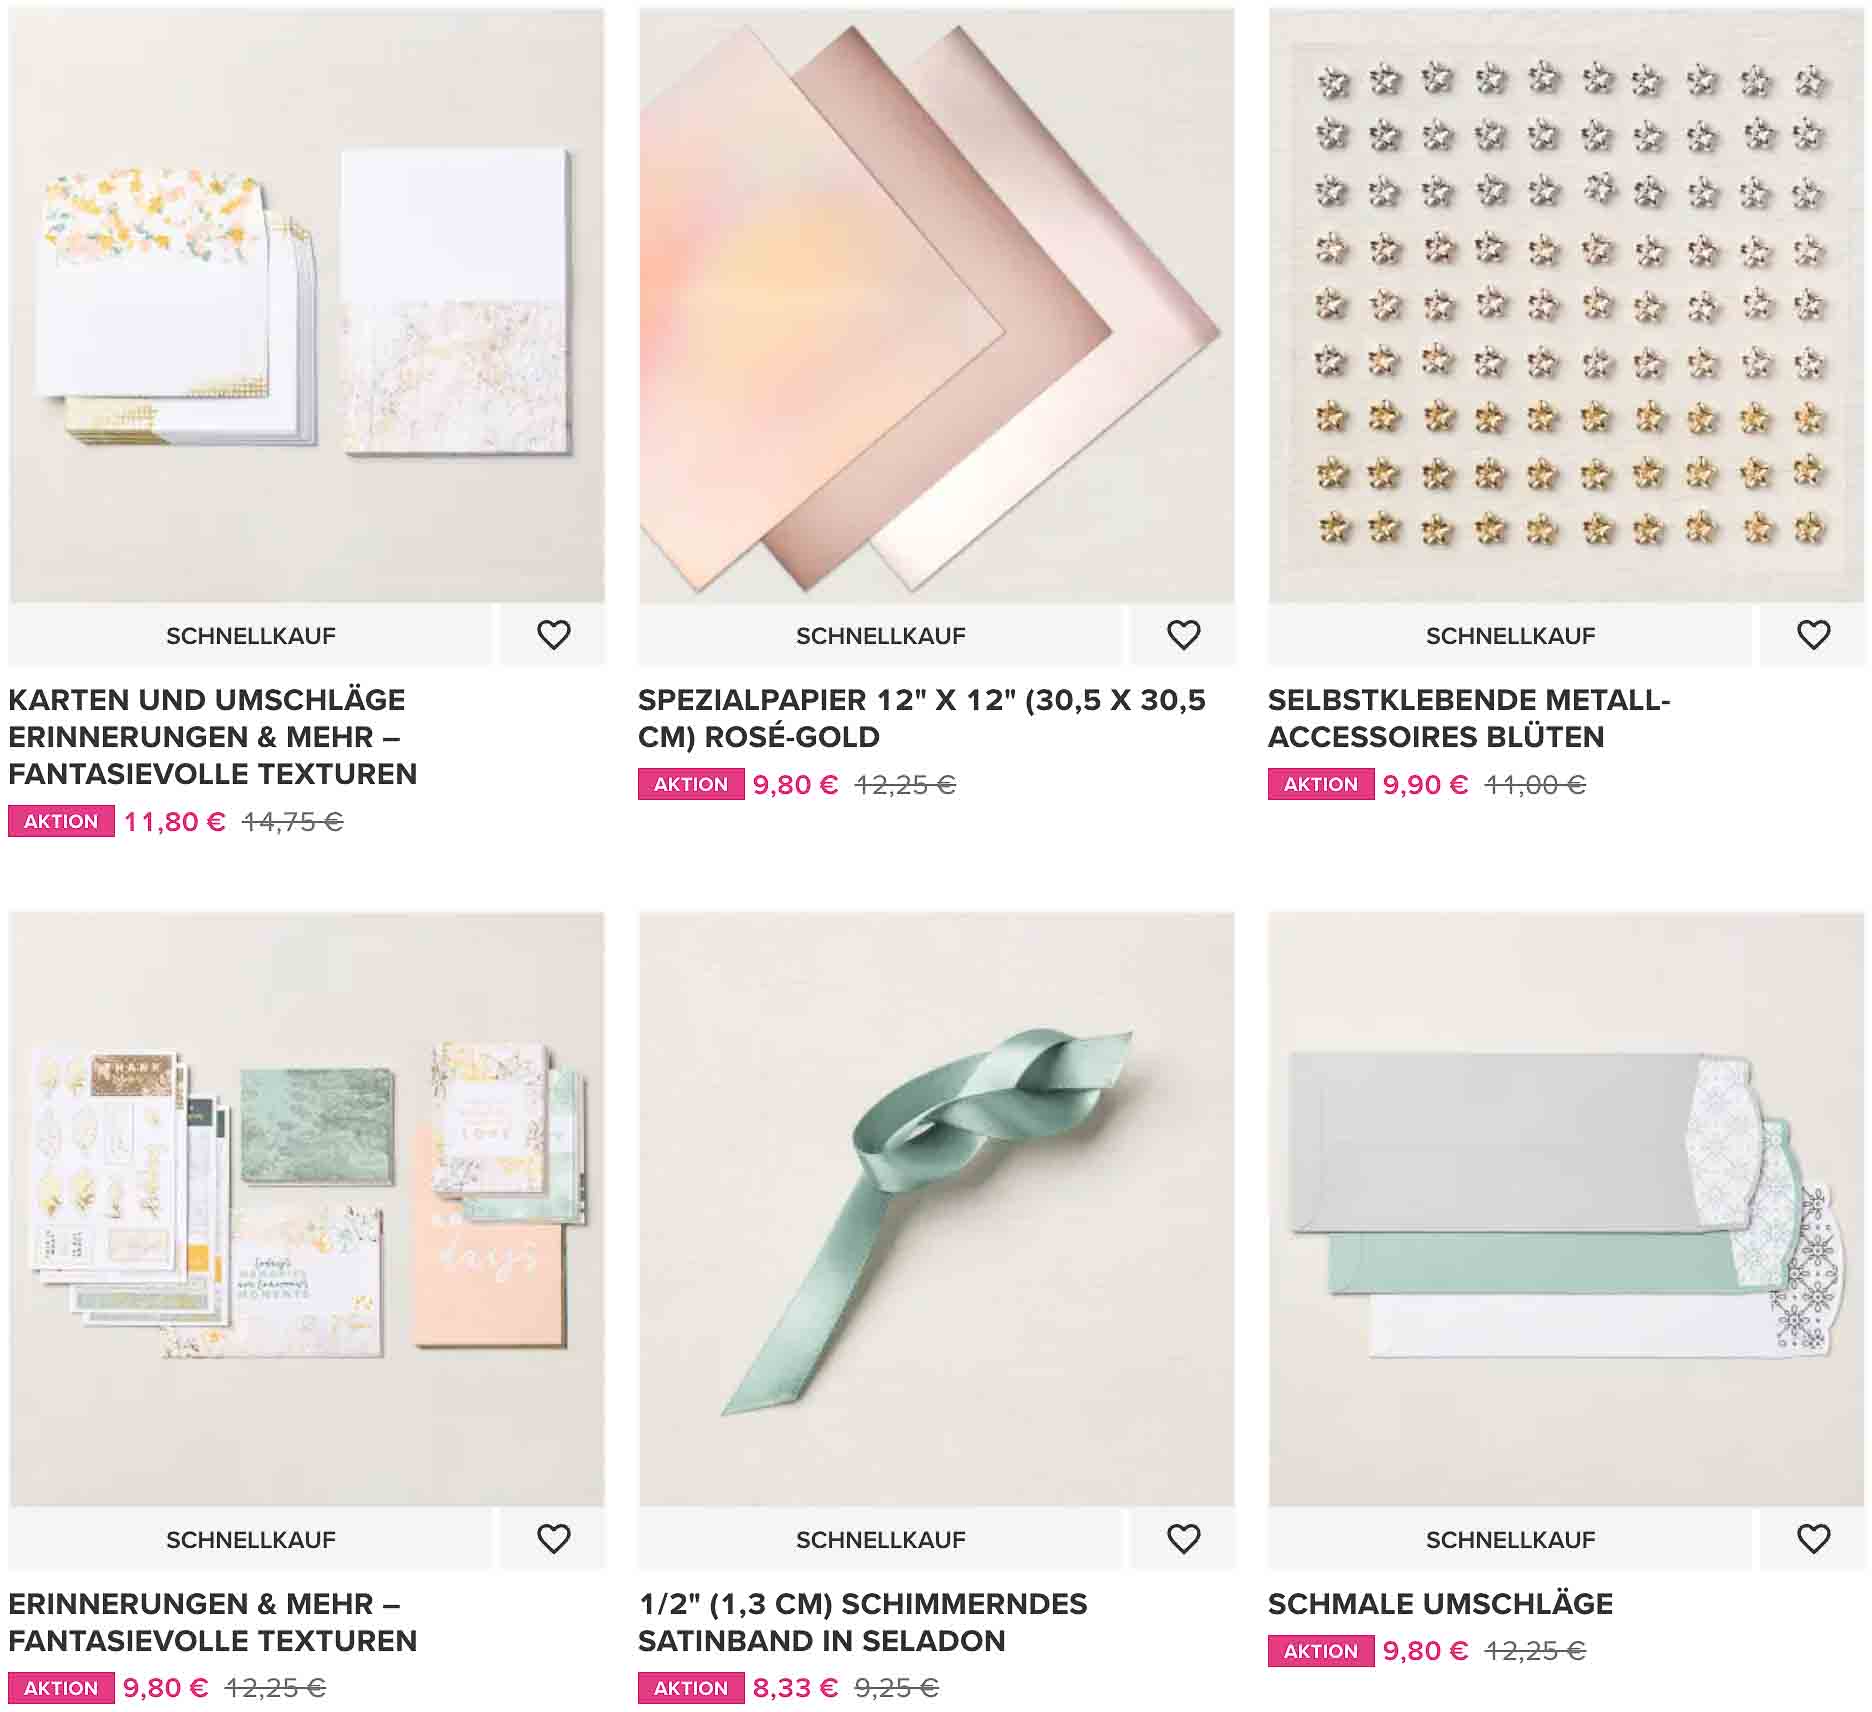This screenshot has height=1712, width=1872.
Task: Click Schnellkauf below the Seladon ribbon
Action: tap(881, 1539)
